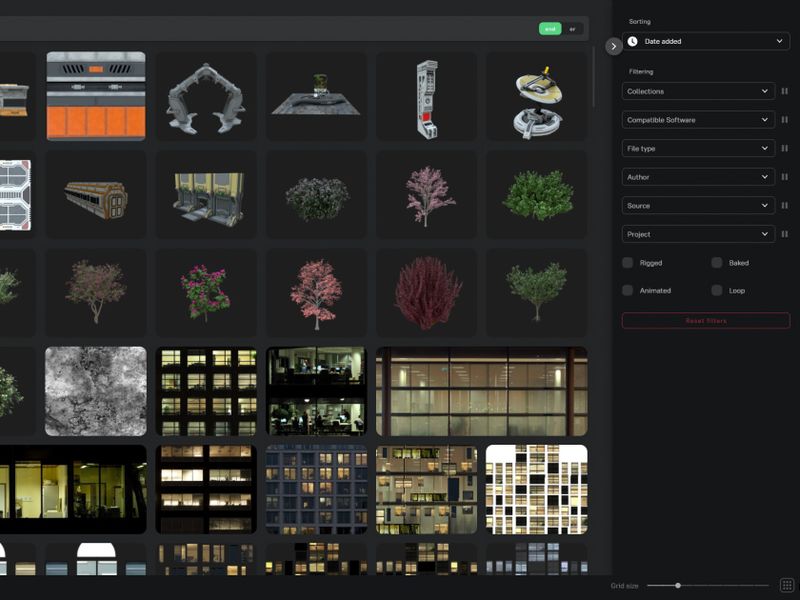Click the pause icon beside Compatible Software

[785, 120]
